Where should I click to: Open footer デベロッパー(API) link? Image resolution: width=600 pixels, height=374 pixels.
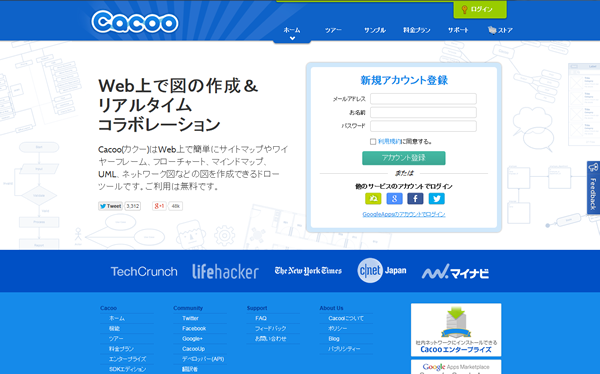coord(203,359)
